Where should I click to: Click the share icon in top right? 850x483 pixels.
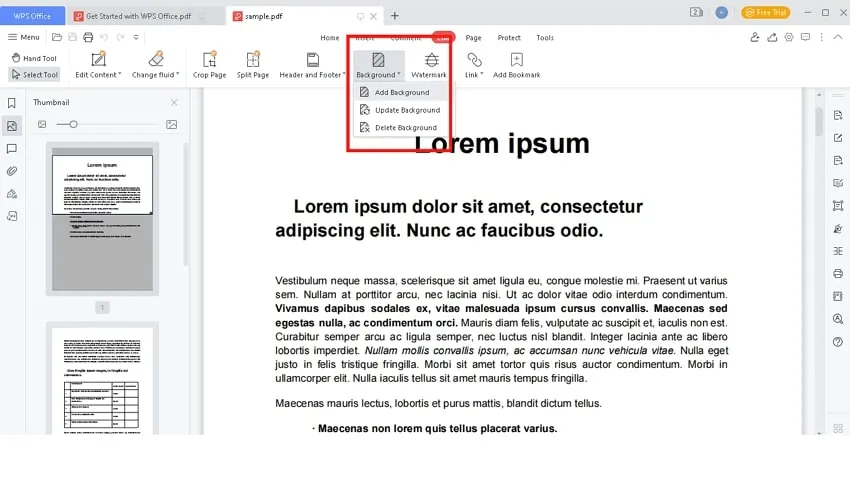[772, 37]
